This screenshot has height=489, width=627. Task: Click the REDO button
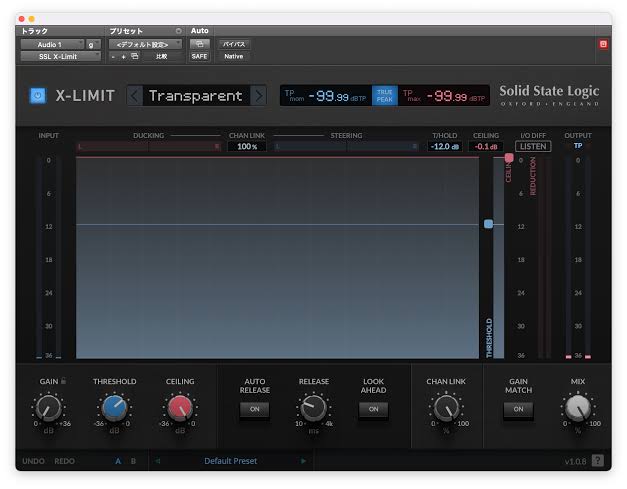click(x=64, y=461)
